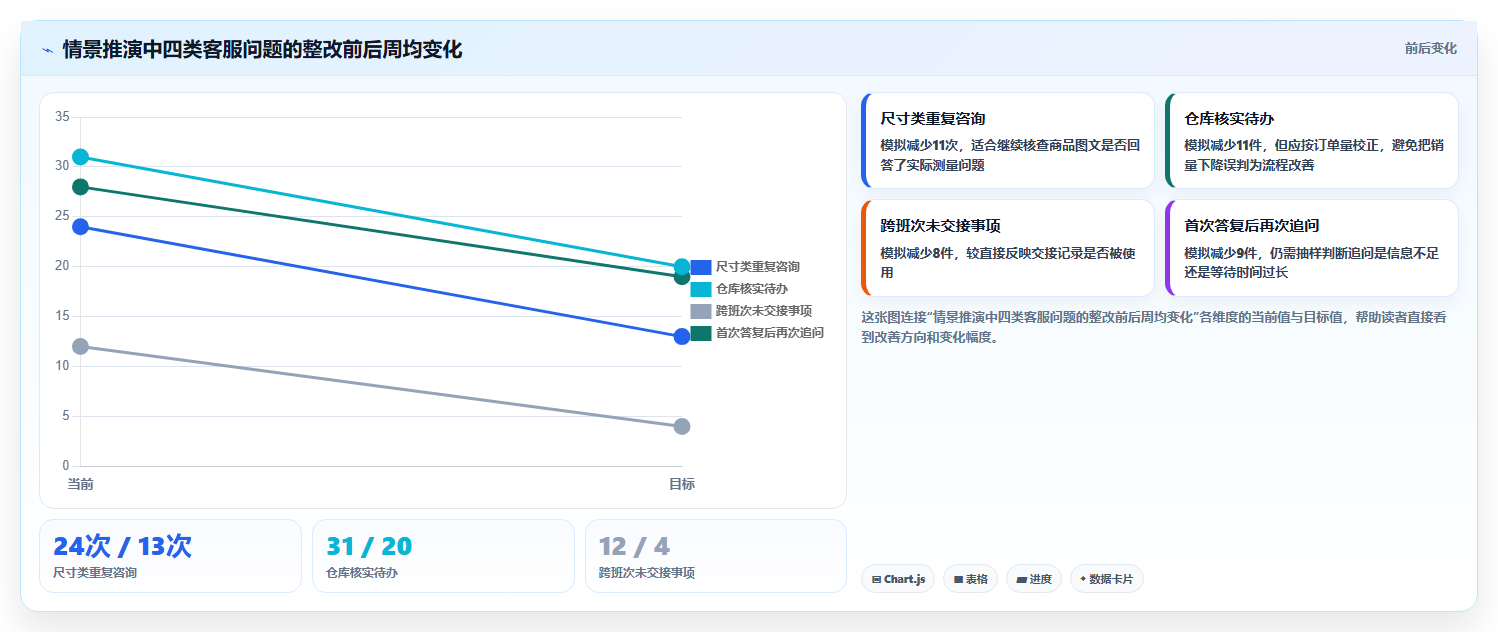Click the 目标 x-axis label
The height and width of the screenshot is (632, 1498).
tap(682, 484)
